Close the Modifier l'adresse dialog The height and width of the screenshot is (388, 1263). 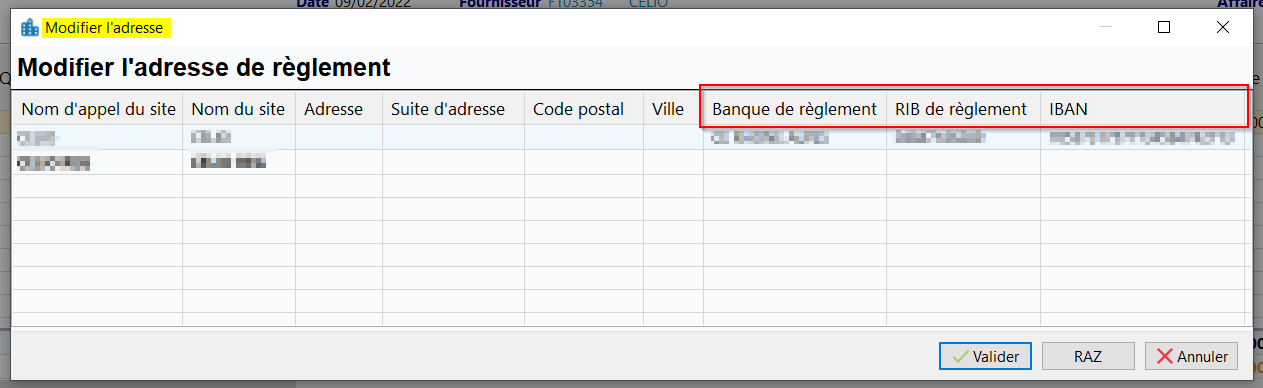click(x=1223, y=28)
